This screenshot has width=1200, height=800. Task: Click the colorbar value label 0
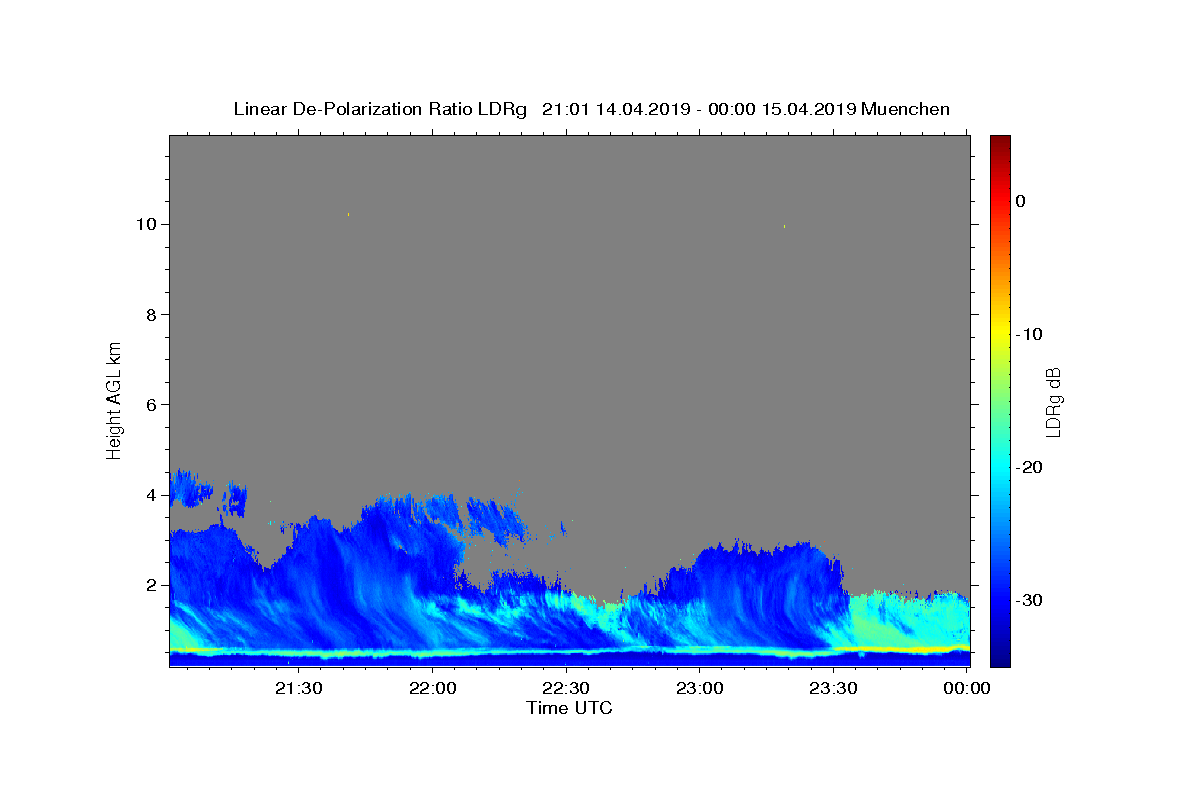[x=1020, y=201]
